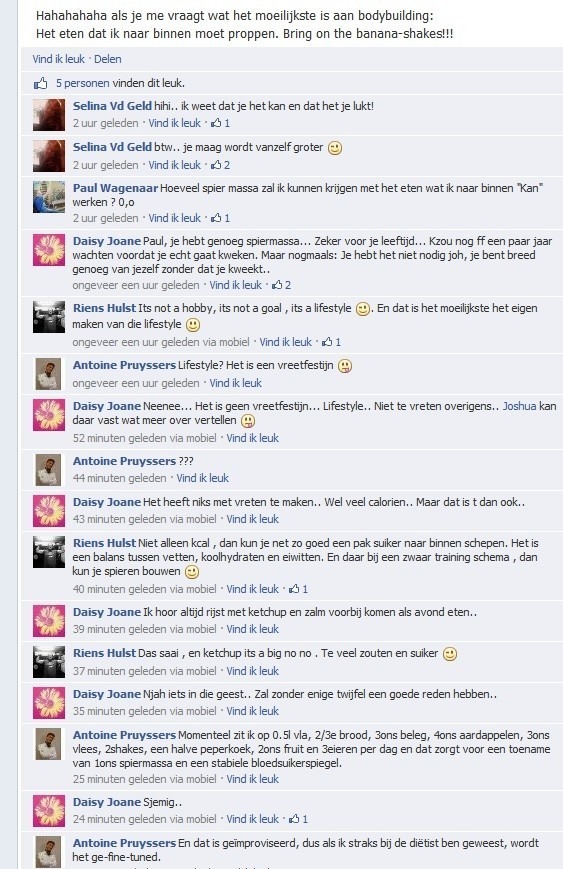Open the tagged 'Joshua' profile link
The image size is (563, 869).
[x=519, y=406]
